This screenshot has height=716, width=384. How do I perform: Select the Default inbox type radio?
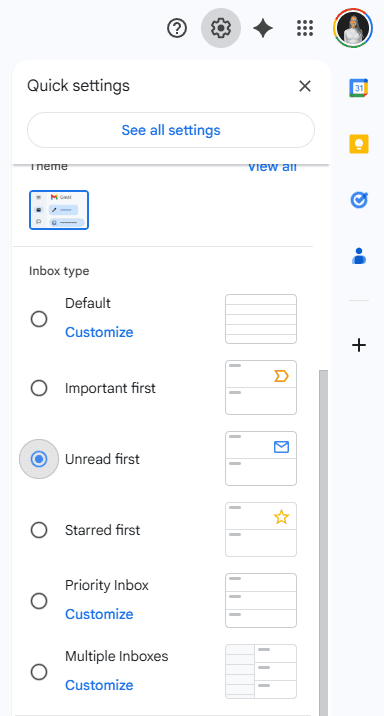39,319
